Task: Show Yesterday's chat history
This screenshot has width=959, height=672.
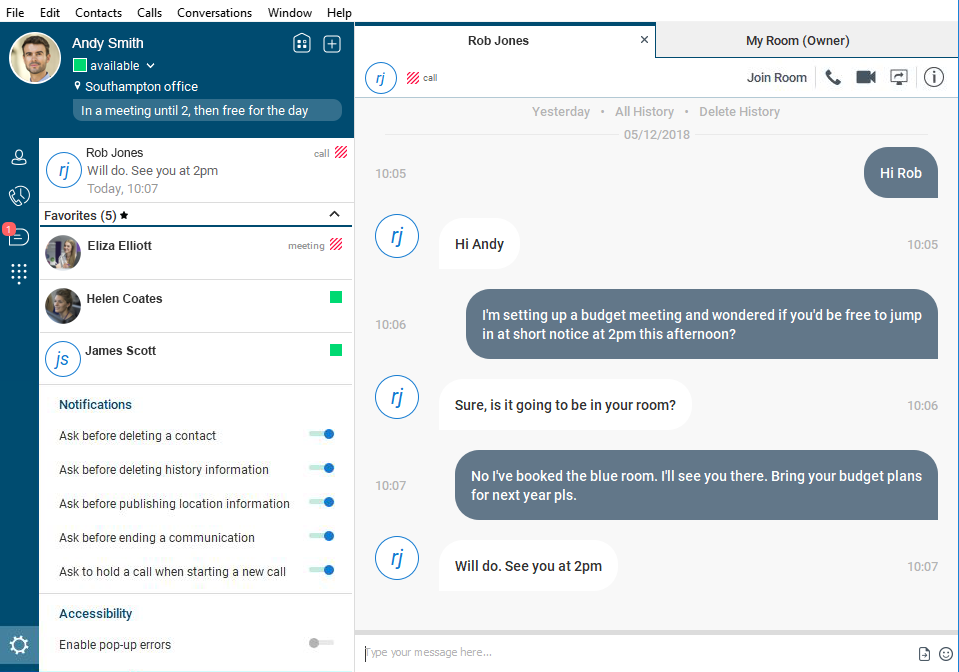Action: (561, 111)
